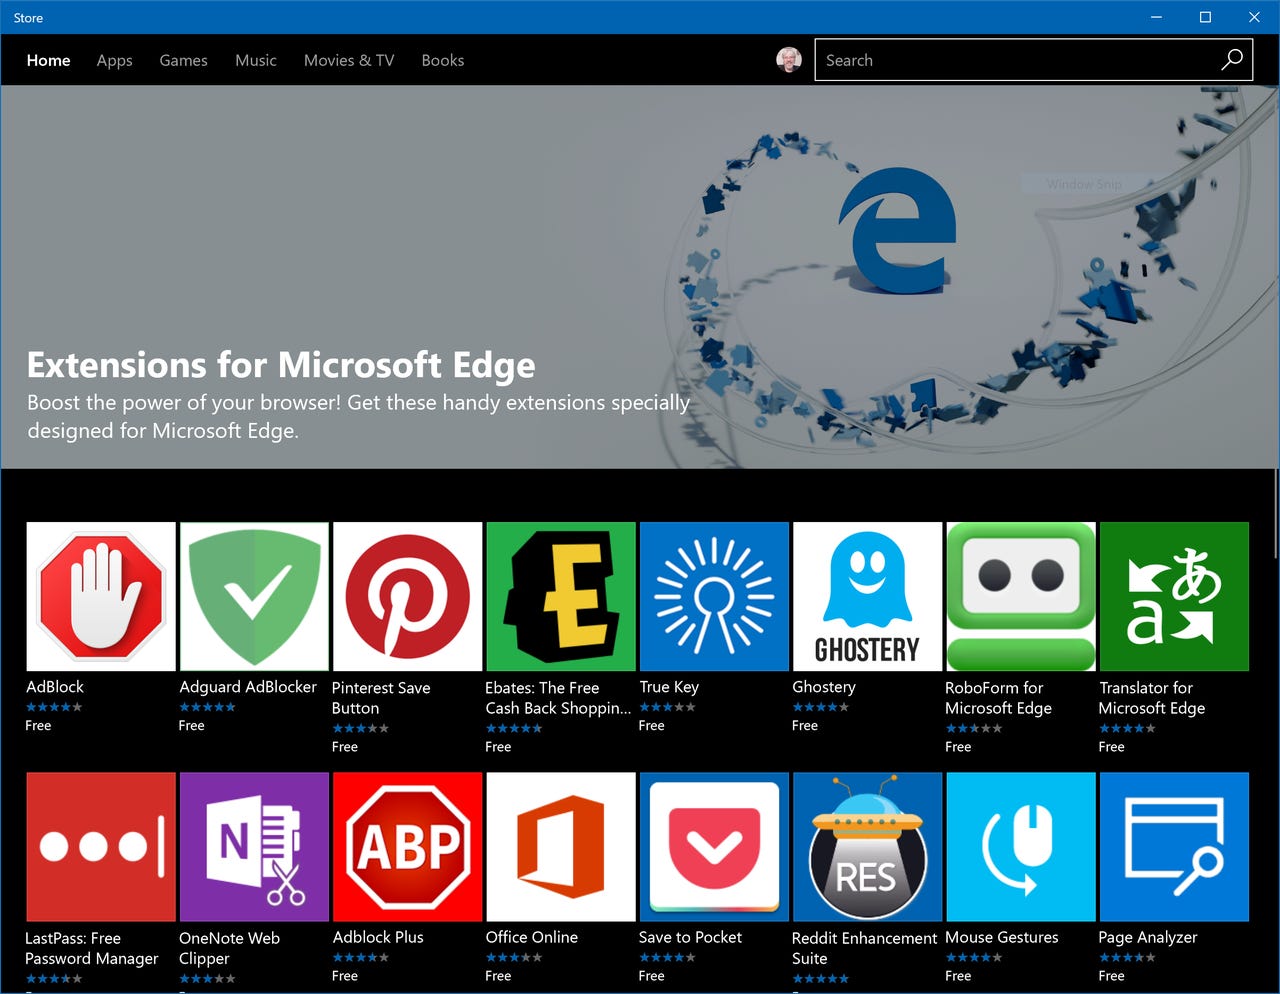This screenshot has width=1280, height=994.
Task: Open the Movies & TV section
Action: [348, 60]
